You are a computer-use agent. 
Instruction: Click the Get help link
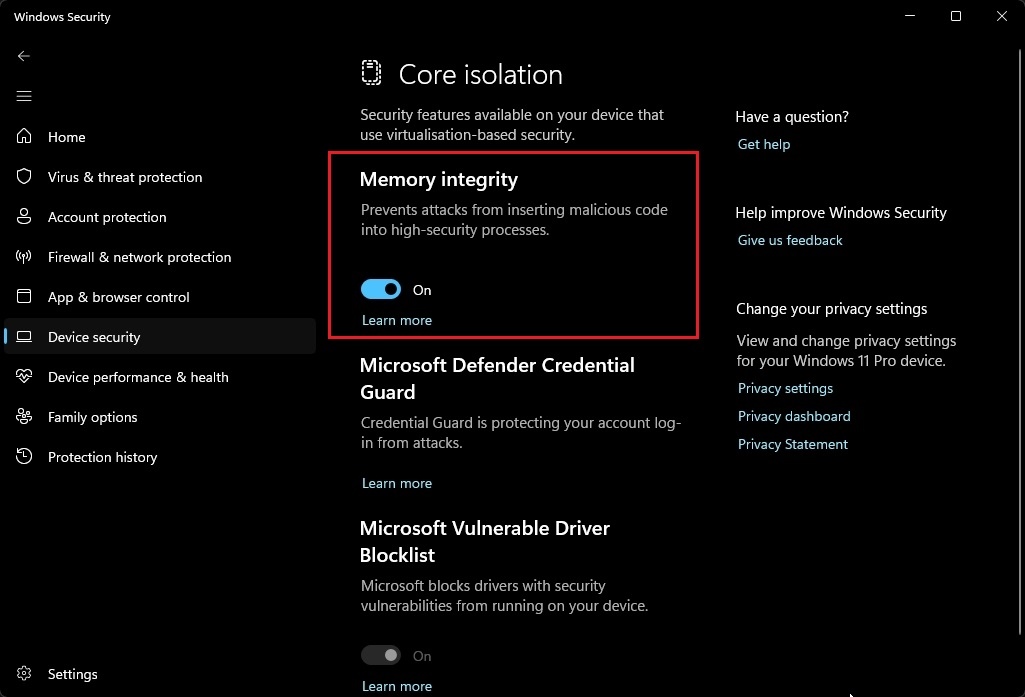click(x=763, y=144)
